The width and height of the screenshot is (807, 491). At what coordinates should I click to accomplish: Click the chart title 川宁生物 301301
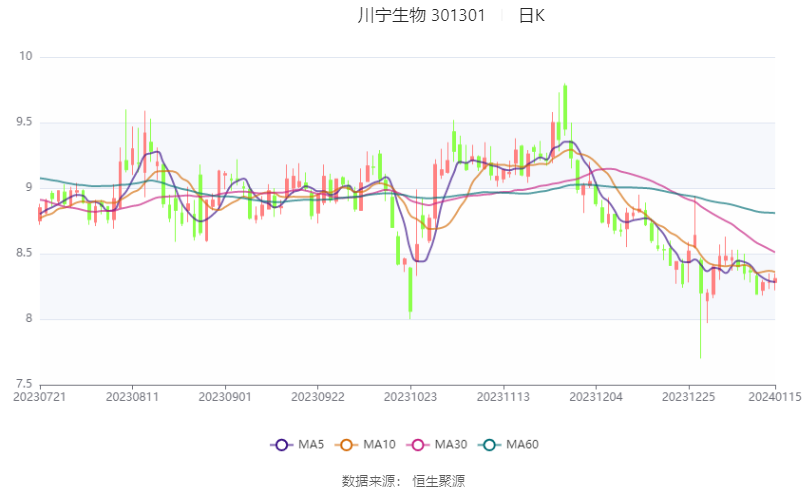tap(421, 15)
